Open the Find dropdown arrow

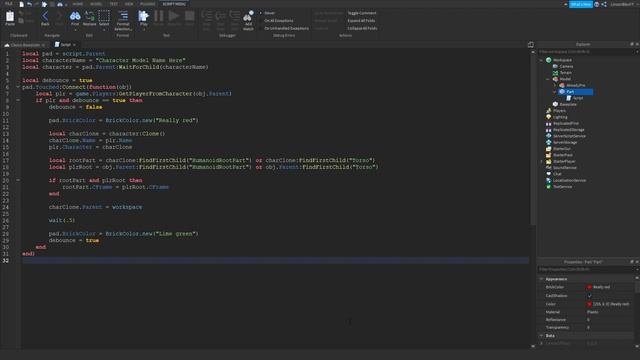(x=75, y=30)
